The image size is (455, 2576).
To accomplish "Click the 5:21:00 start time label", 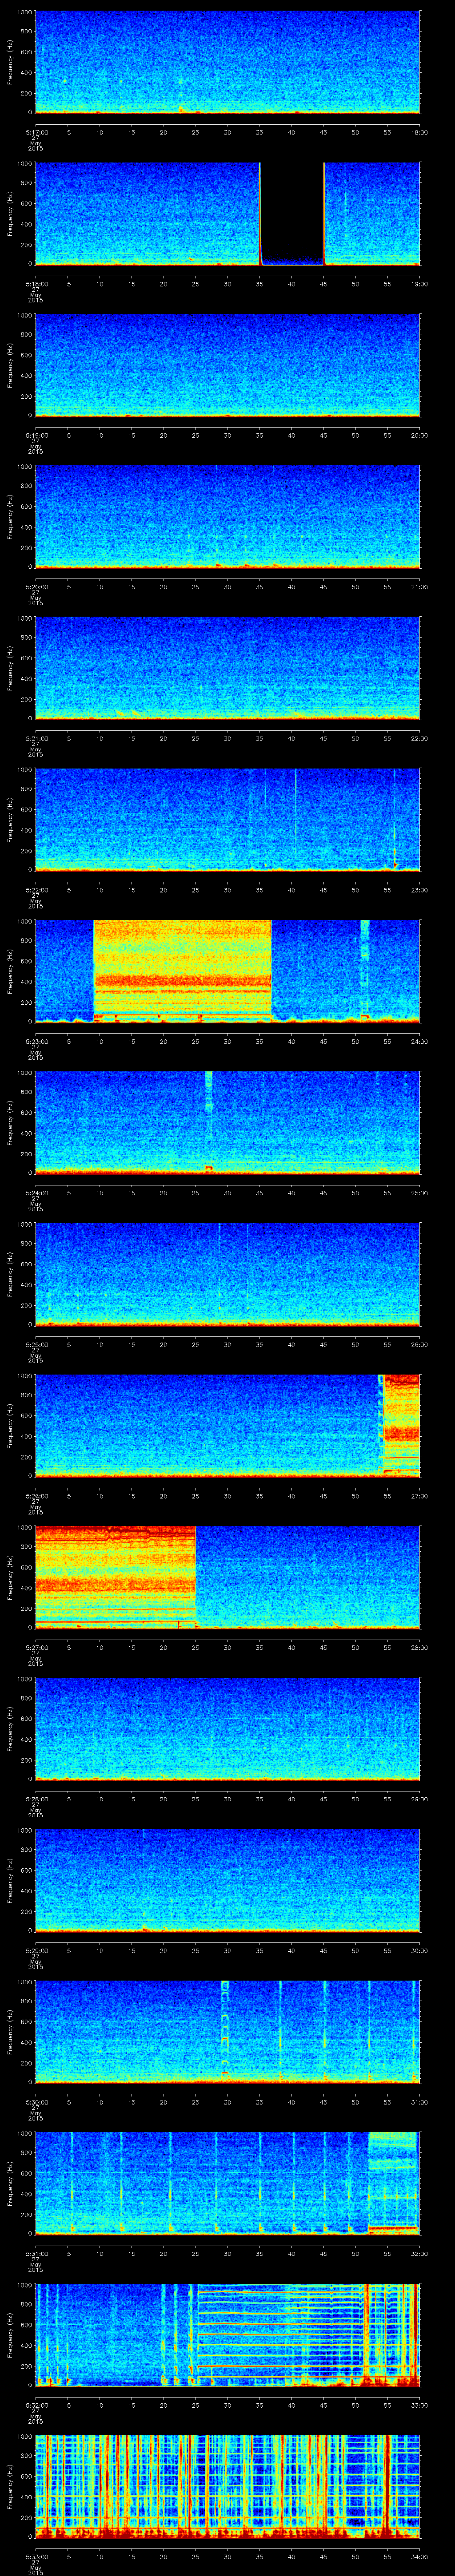I will pyautogui.click(x=37, y=738).
